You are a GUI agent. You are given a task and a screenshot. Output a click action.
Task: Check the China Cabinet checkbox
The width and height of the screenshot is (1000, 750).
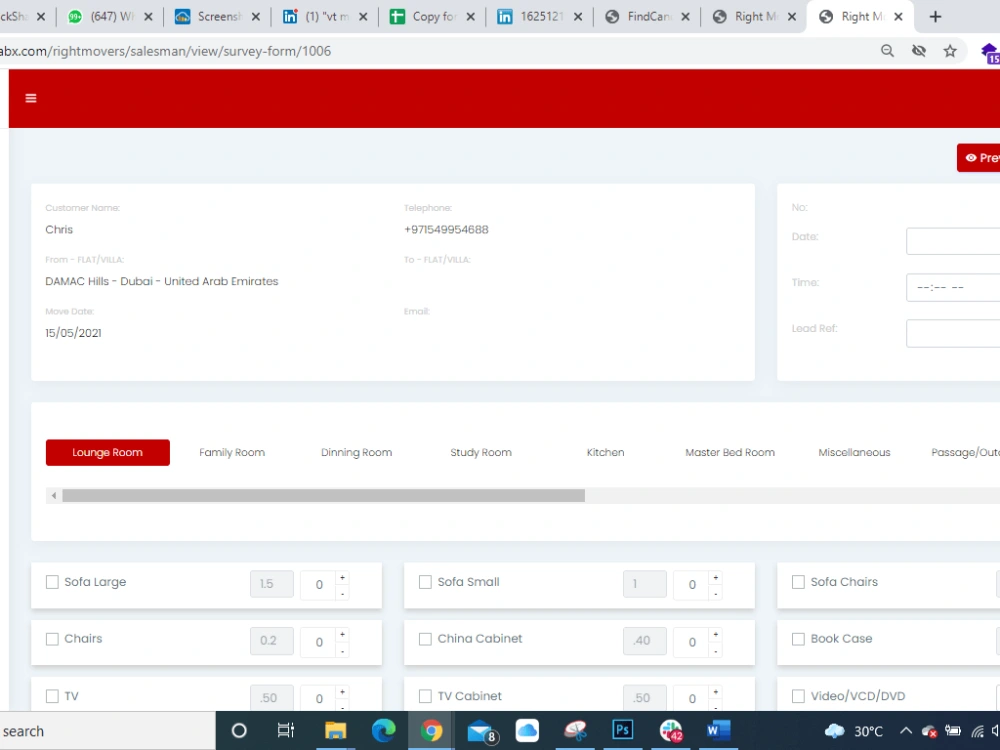(425, 638)
